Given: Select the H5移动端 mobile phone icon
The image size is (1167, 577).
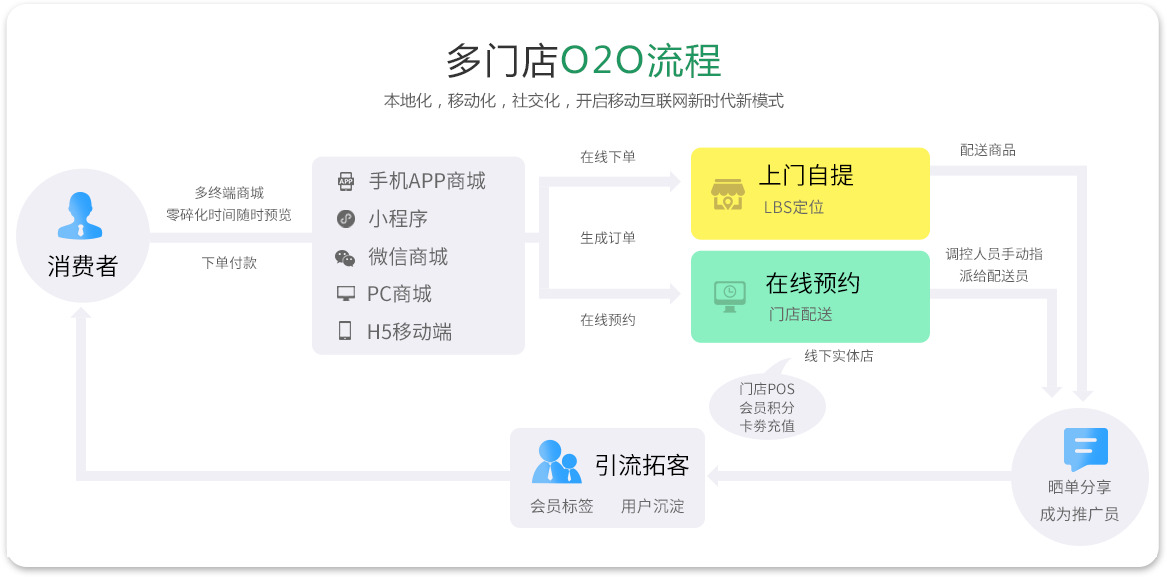Looking at the screenshot, I should click(x=344, y=331).
